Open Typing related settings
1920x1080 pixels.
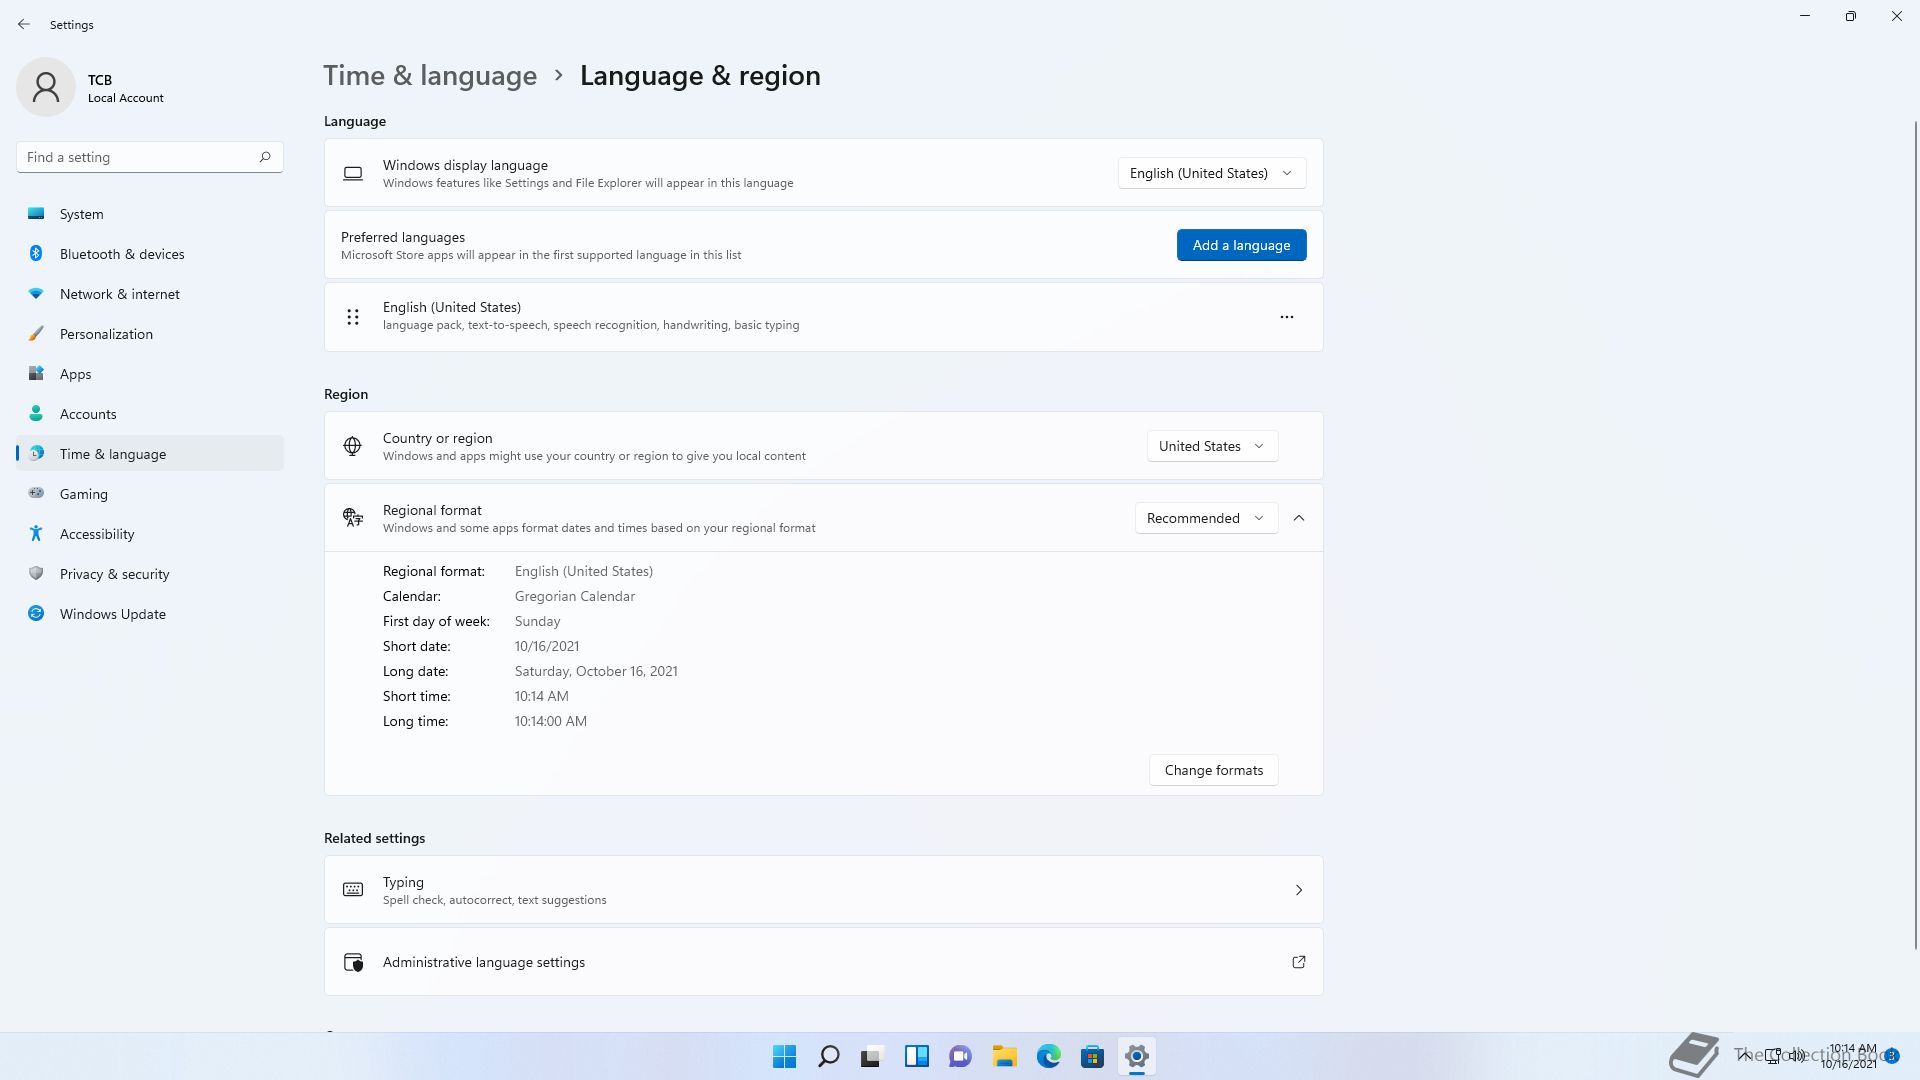coord(823,890)
